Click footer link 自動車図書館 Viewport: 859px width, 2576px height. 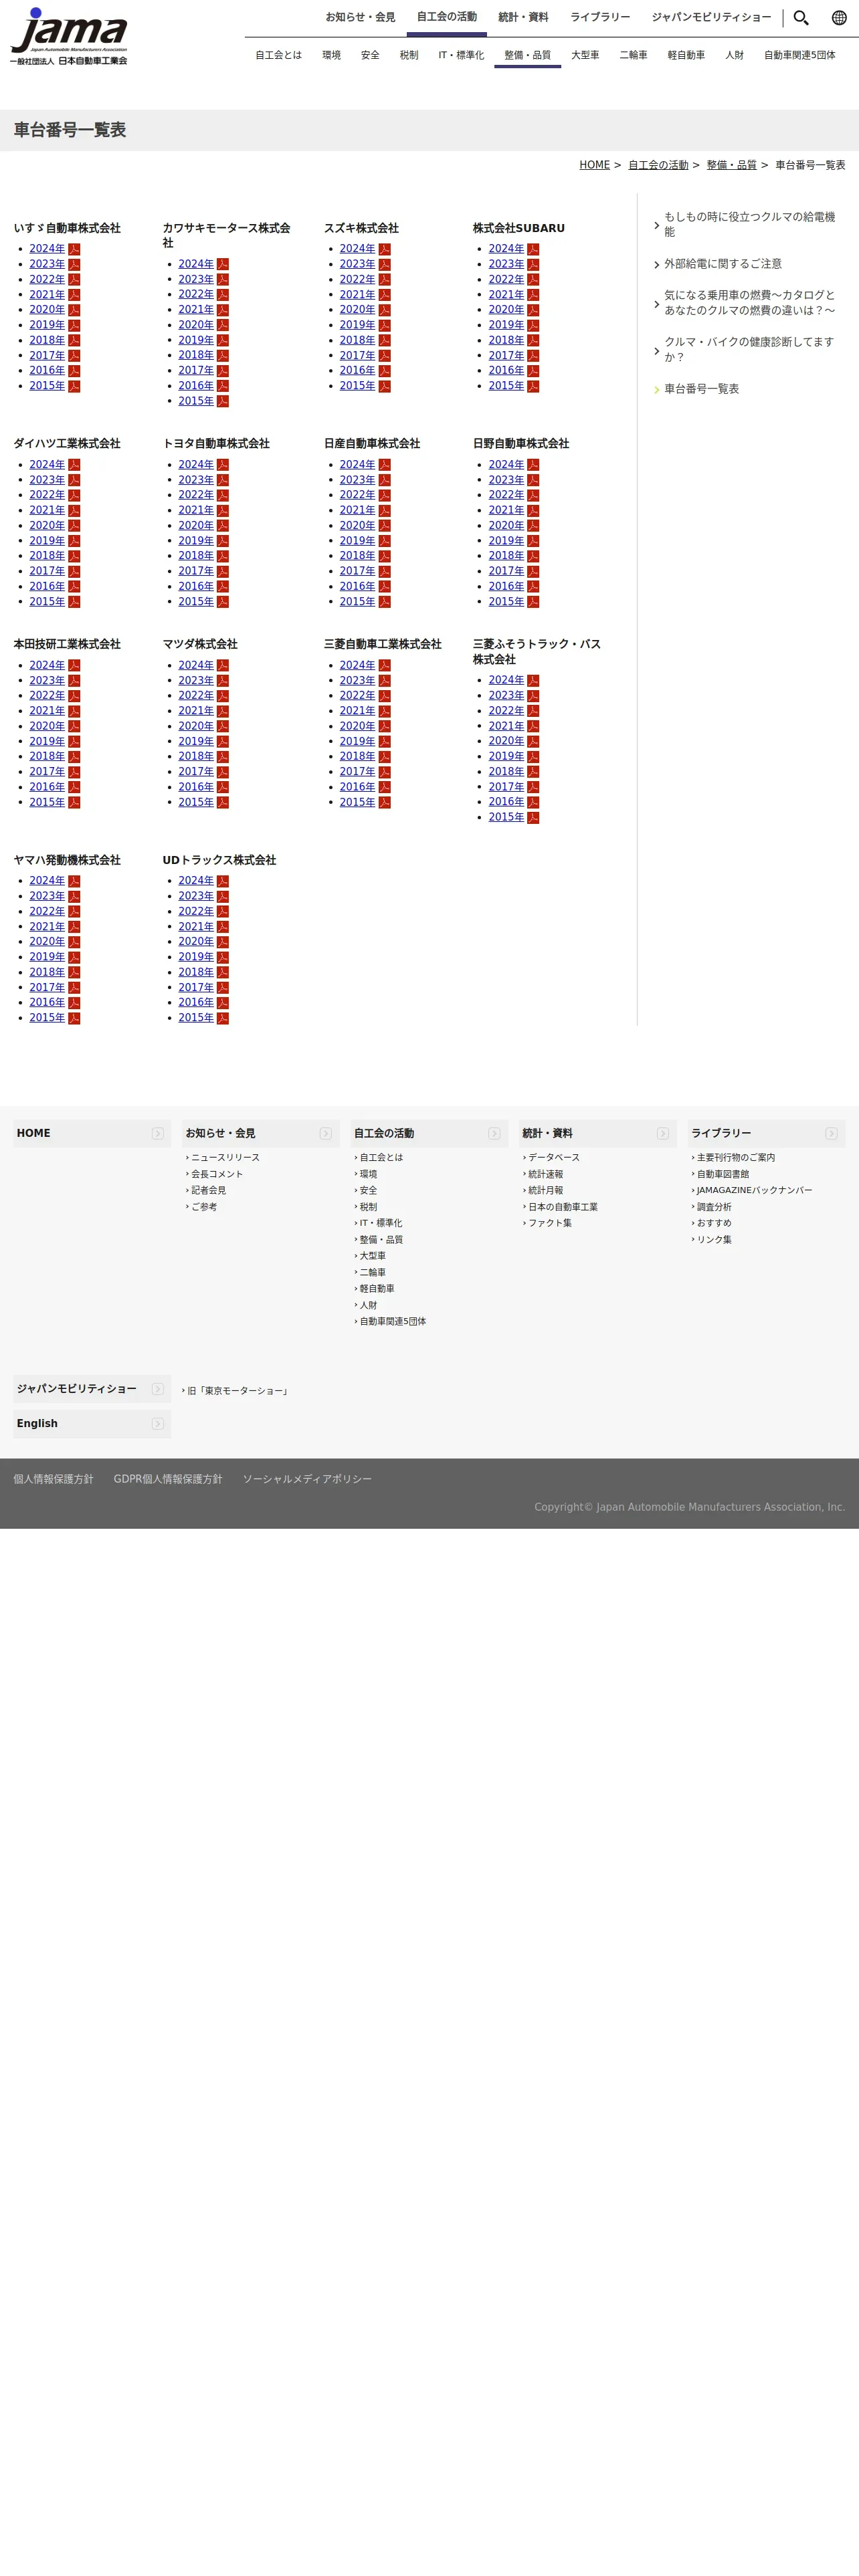723,1174
